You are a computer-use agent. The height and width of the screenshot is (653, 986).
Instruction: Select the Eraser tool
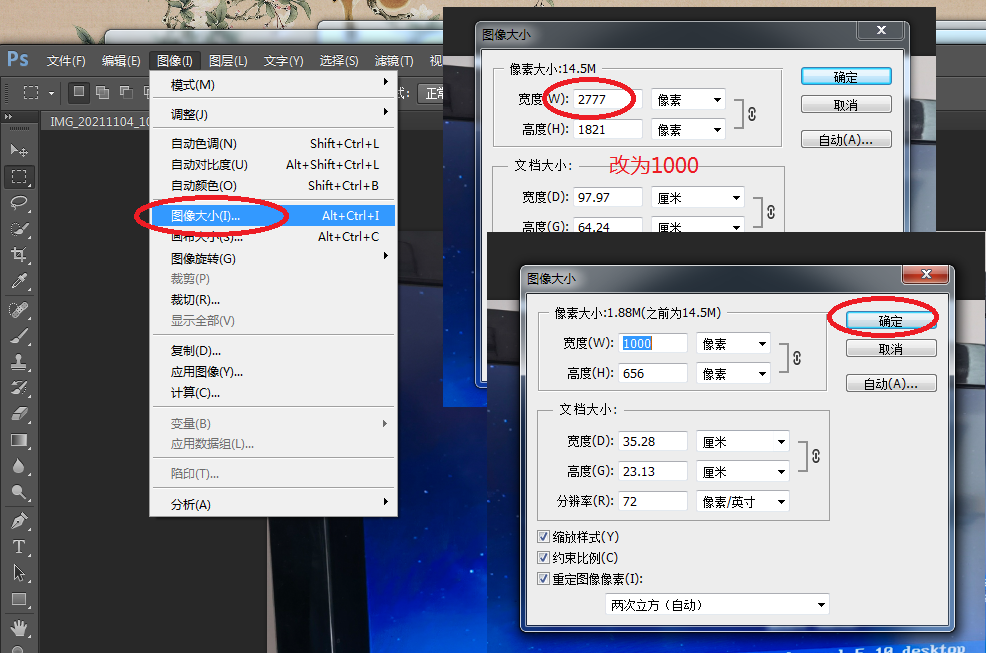point(19,414)
